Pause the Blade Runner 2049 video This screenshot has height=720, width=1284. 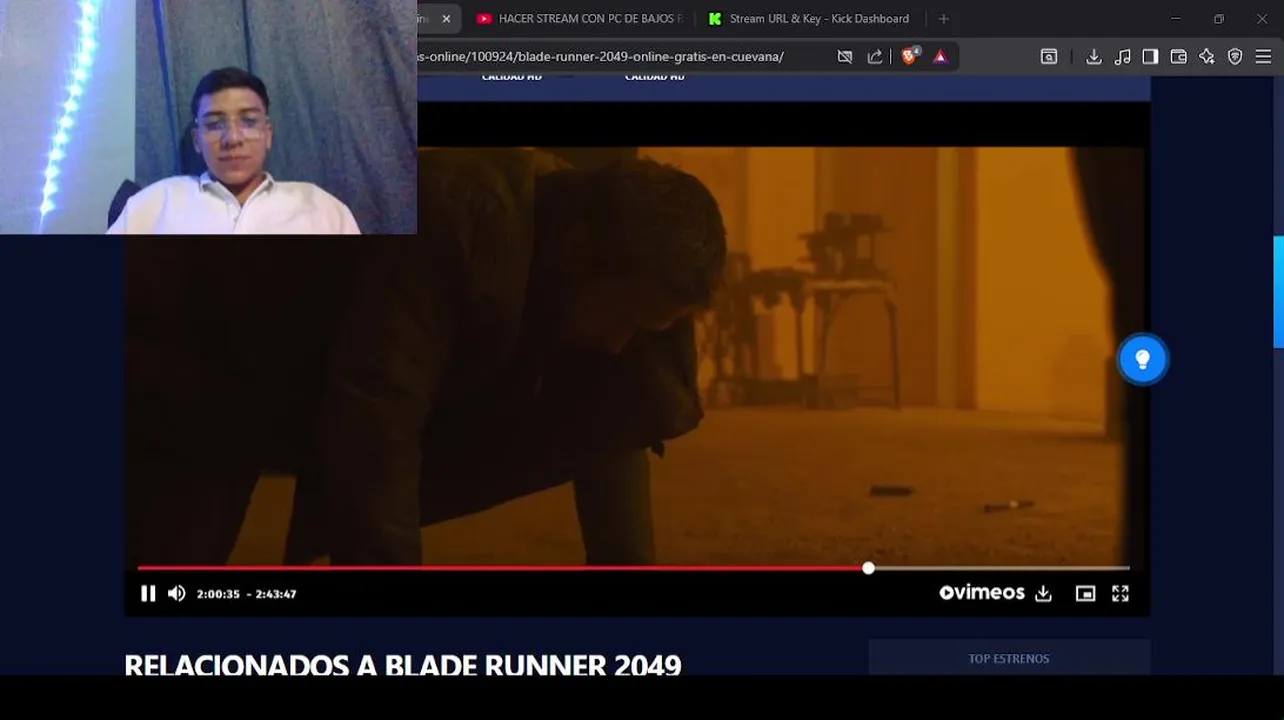[x=148, y=594]
